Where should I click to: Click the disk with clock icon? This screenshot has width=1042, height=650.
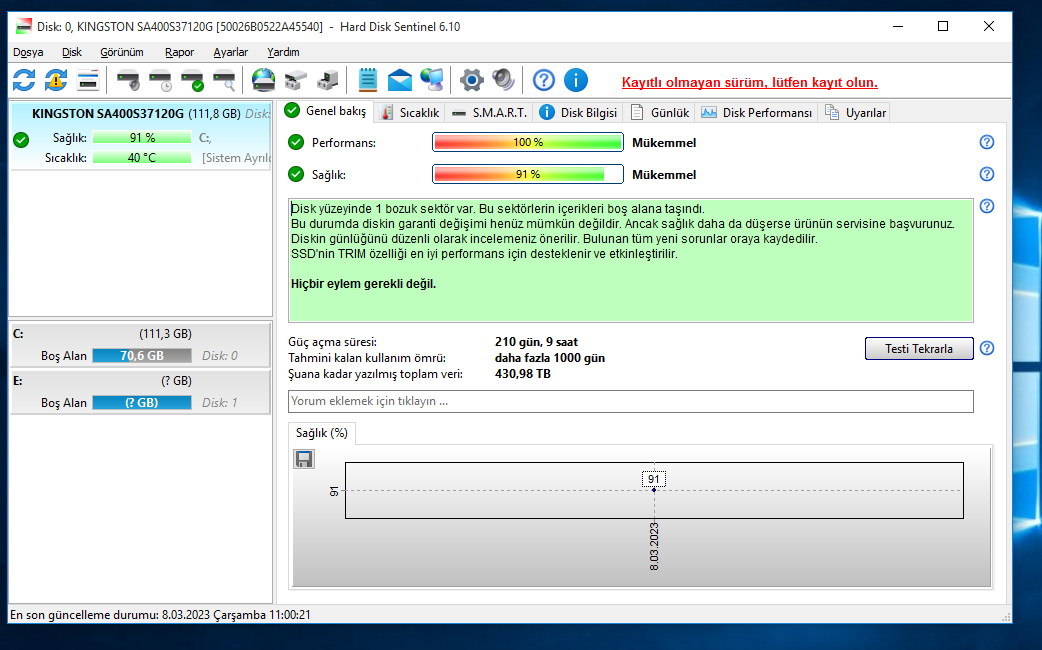click(x=161, y=80)
